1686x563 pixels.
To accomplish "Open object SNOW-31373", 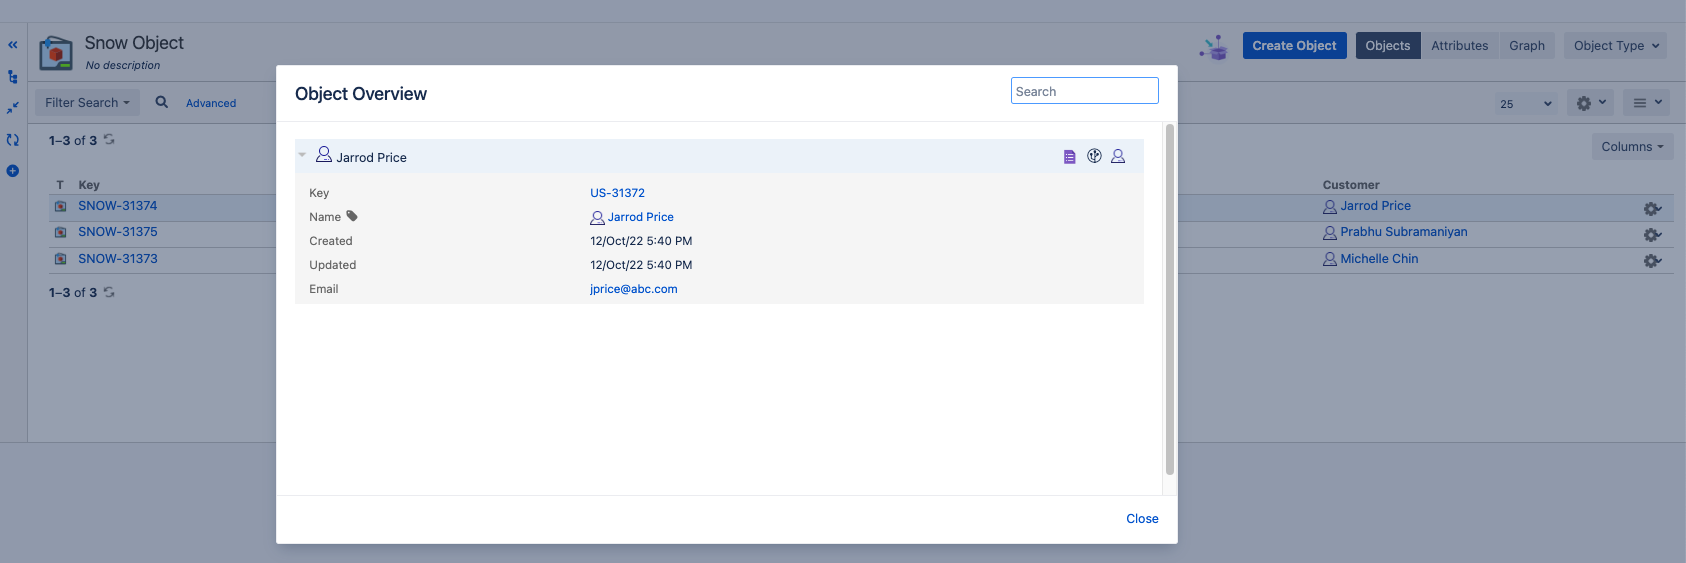I will pos(118,259).
